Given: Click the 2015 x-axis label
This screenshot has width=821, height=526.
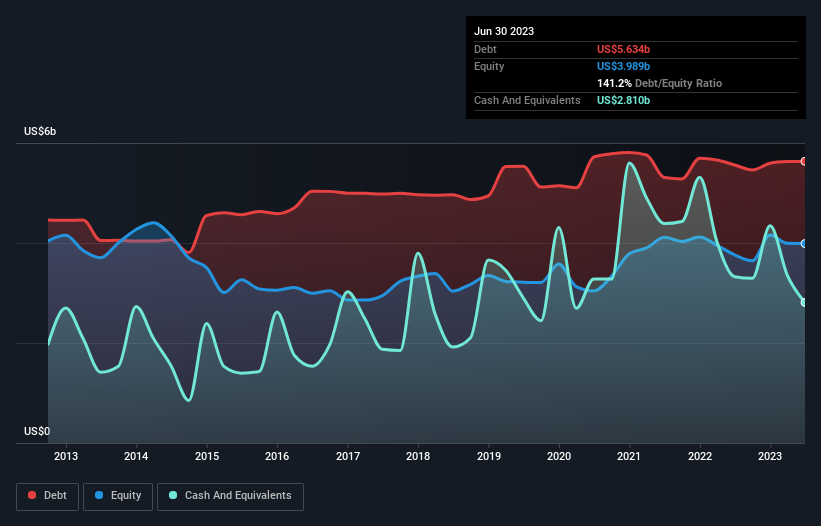Looking at the screenshot, I should 207,456.
